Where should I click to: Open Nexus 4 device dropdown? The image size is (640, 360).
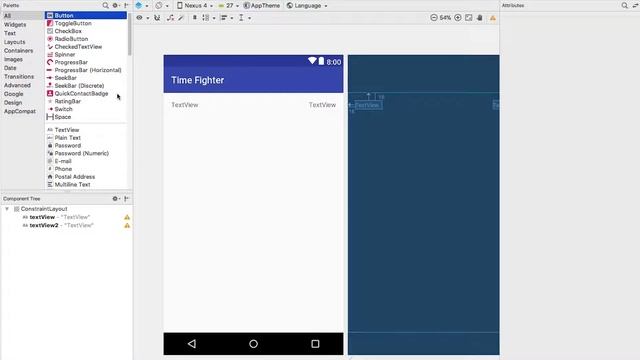coord(195,5)
